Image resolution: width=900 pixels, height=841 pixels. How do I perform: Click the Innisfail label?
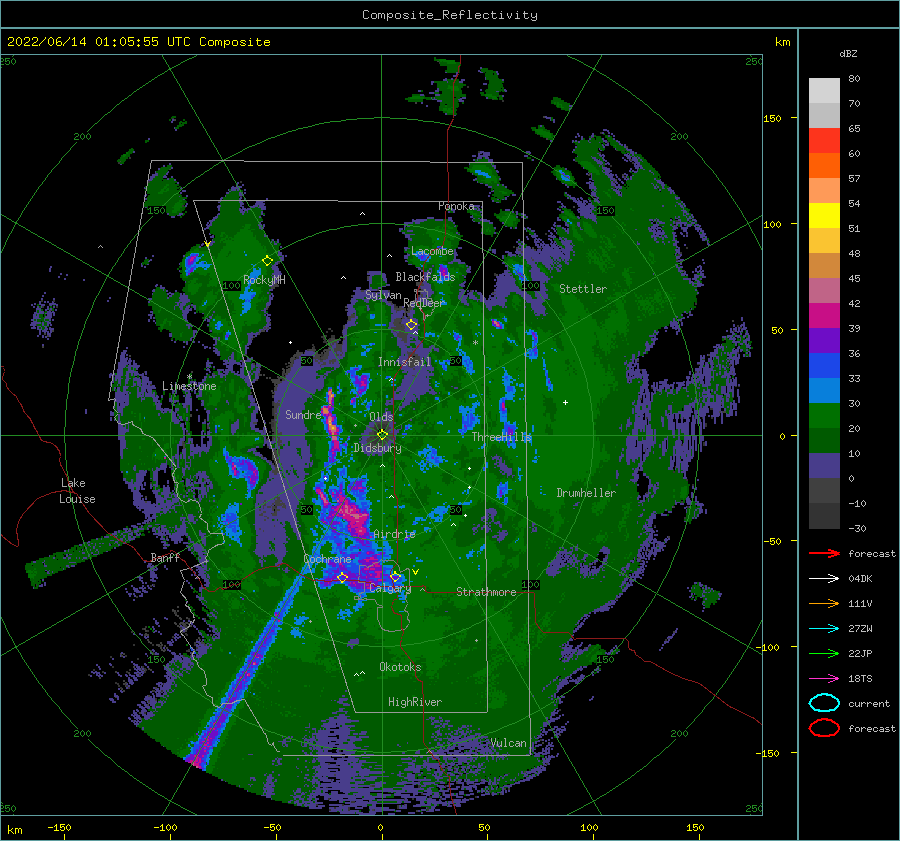tap(404, 362)
